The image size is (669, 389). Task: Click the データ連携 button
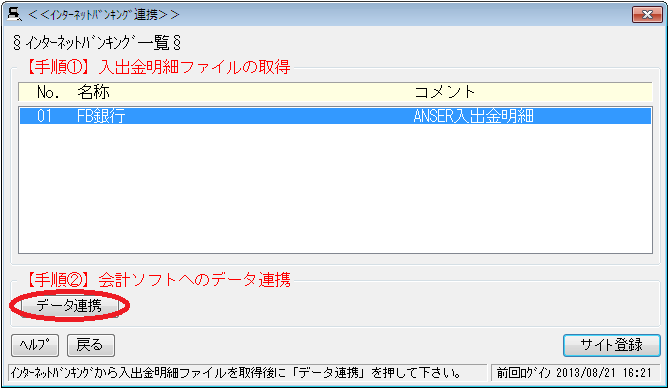point(69,305)
